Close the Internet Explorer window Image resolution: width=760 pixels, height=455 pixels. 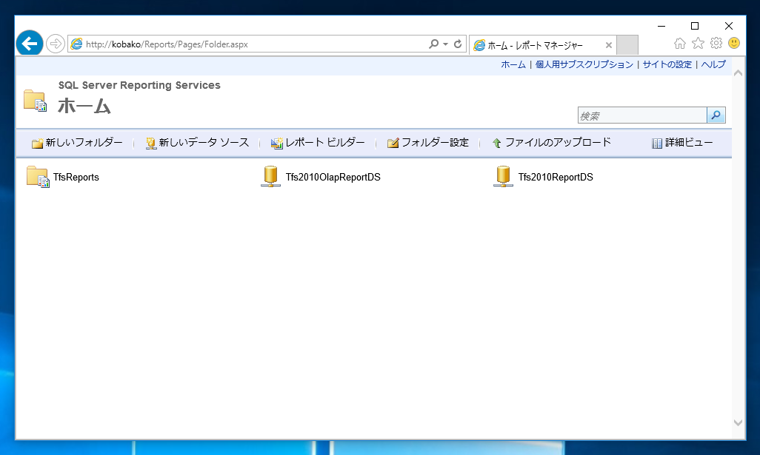(x=728, y=26)
